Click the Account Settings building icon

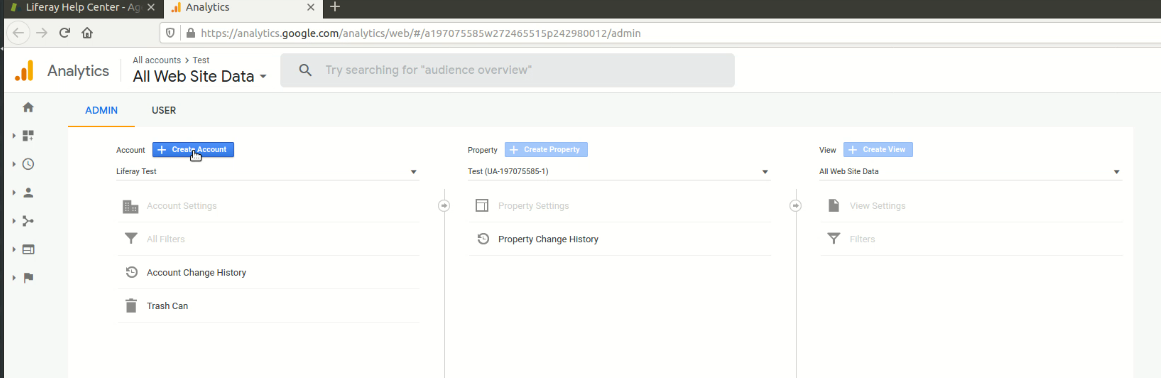click(131, 206)
